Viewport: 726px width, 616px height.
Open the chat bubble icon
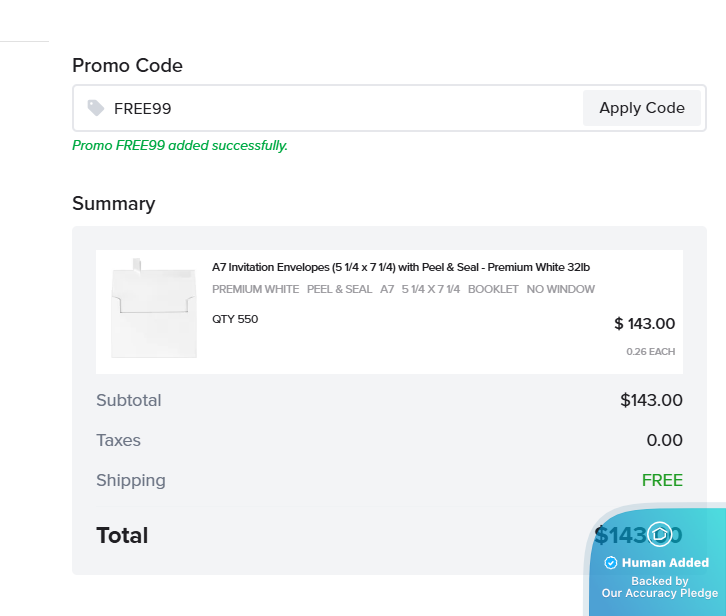point(660,535)
